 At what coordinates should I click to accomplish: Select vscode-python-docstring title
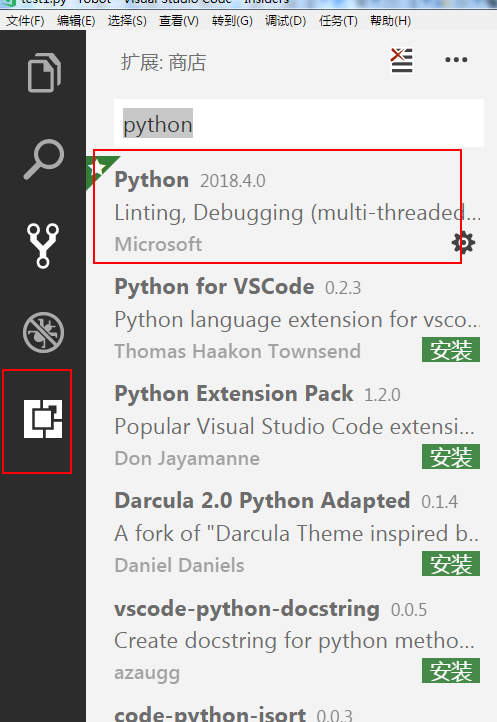point(247,609)
